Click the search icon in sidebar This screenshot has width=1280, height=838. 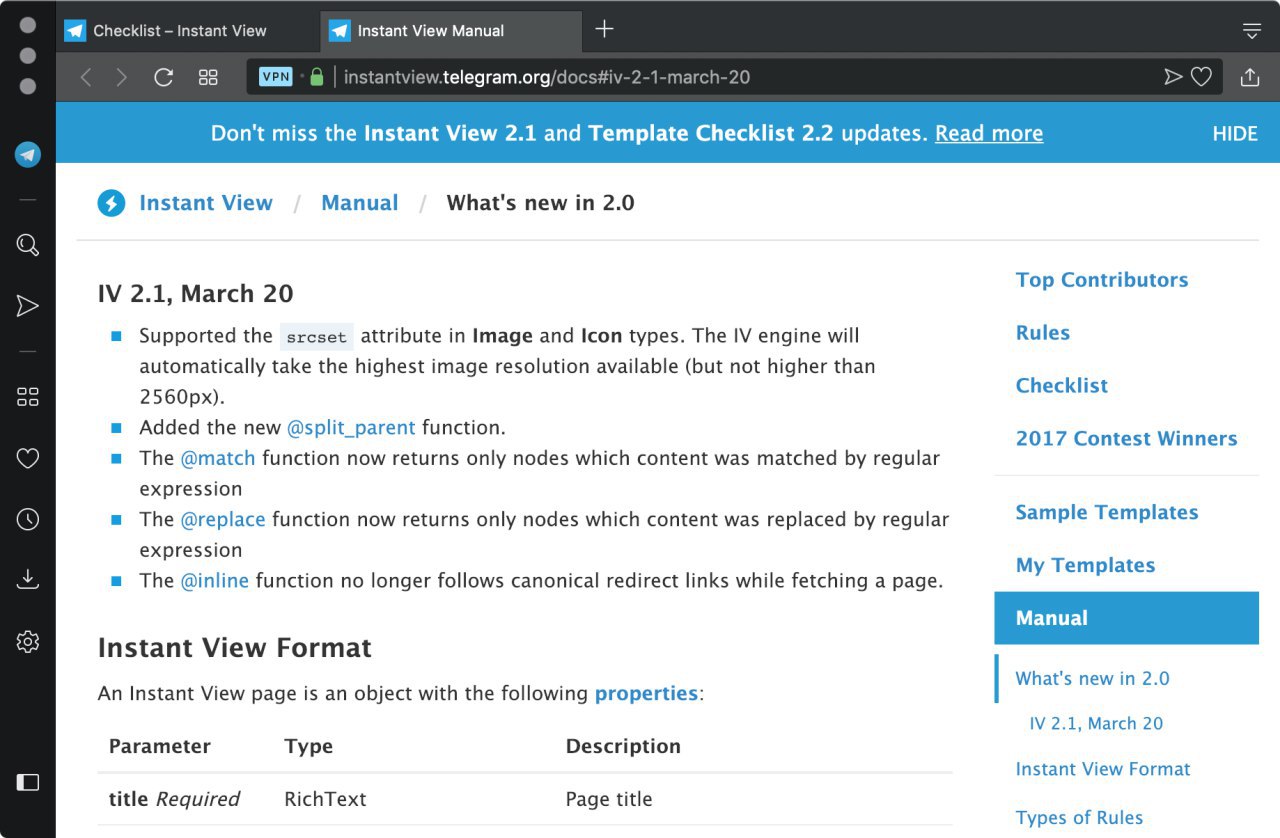click(28, 245)
